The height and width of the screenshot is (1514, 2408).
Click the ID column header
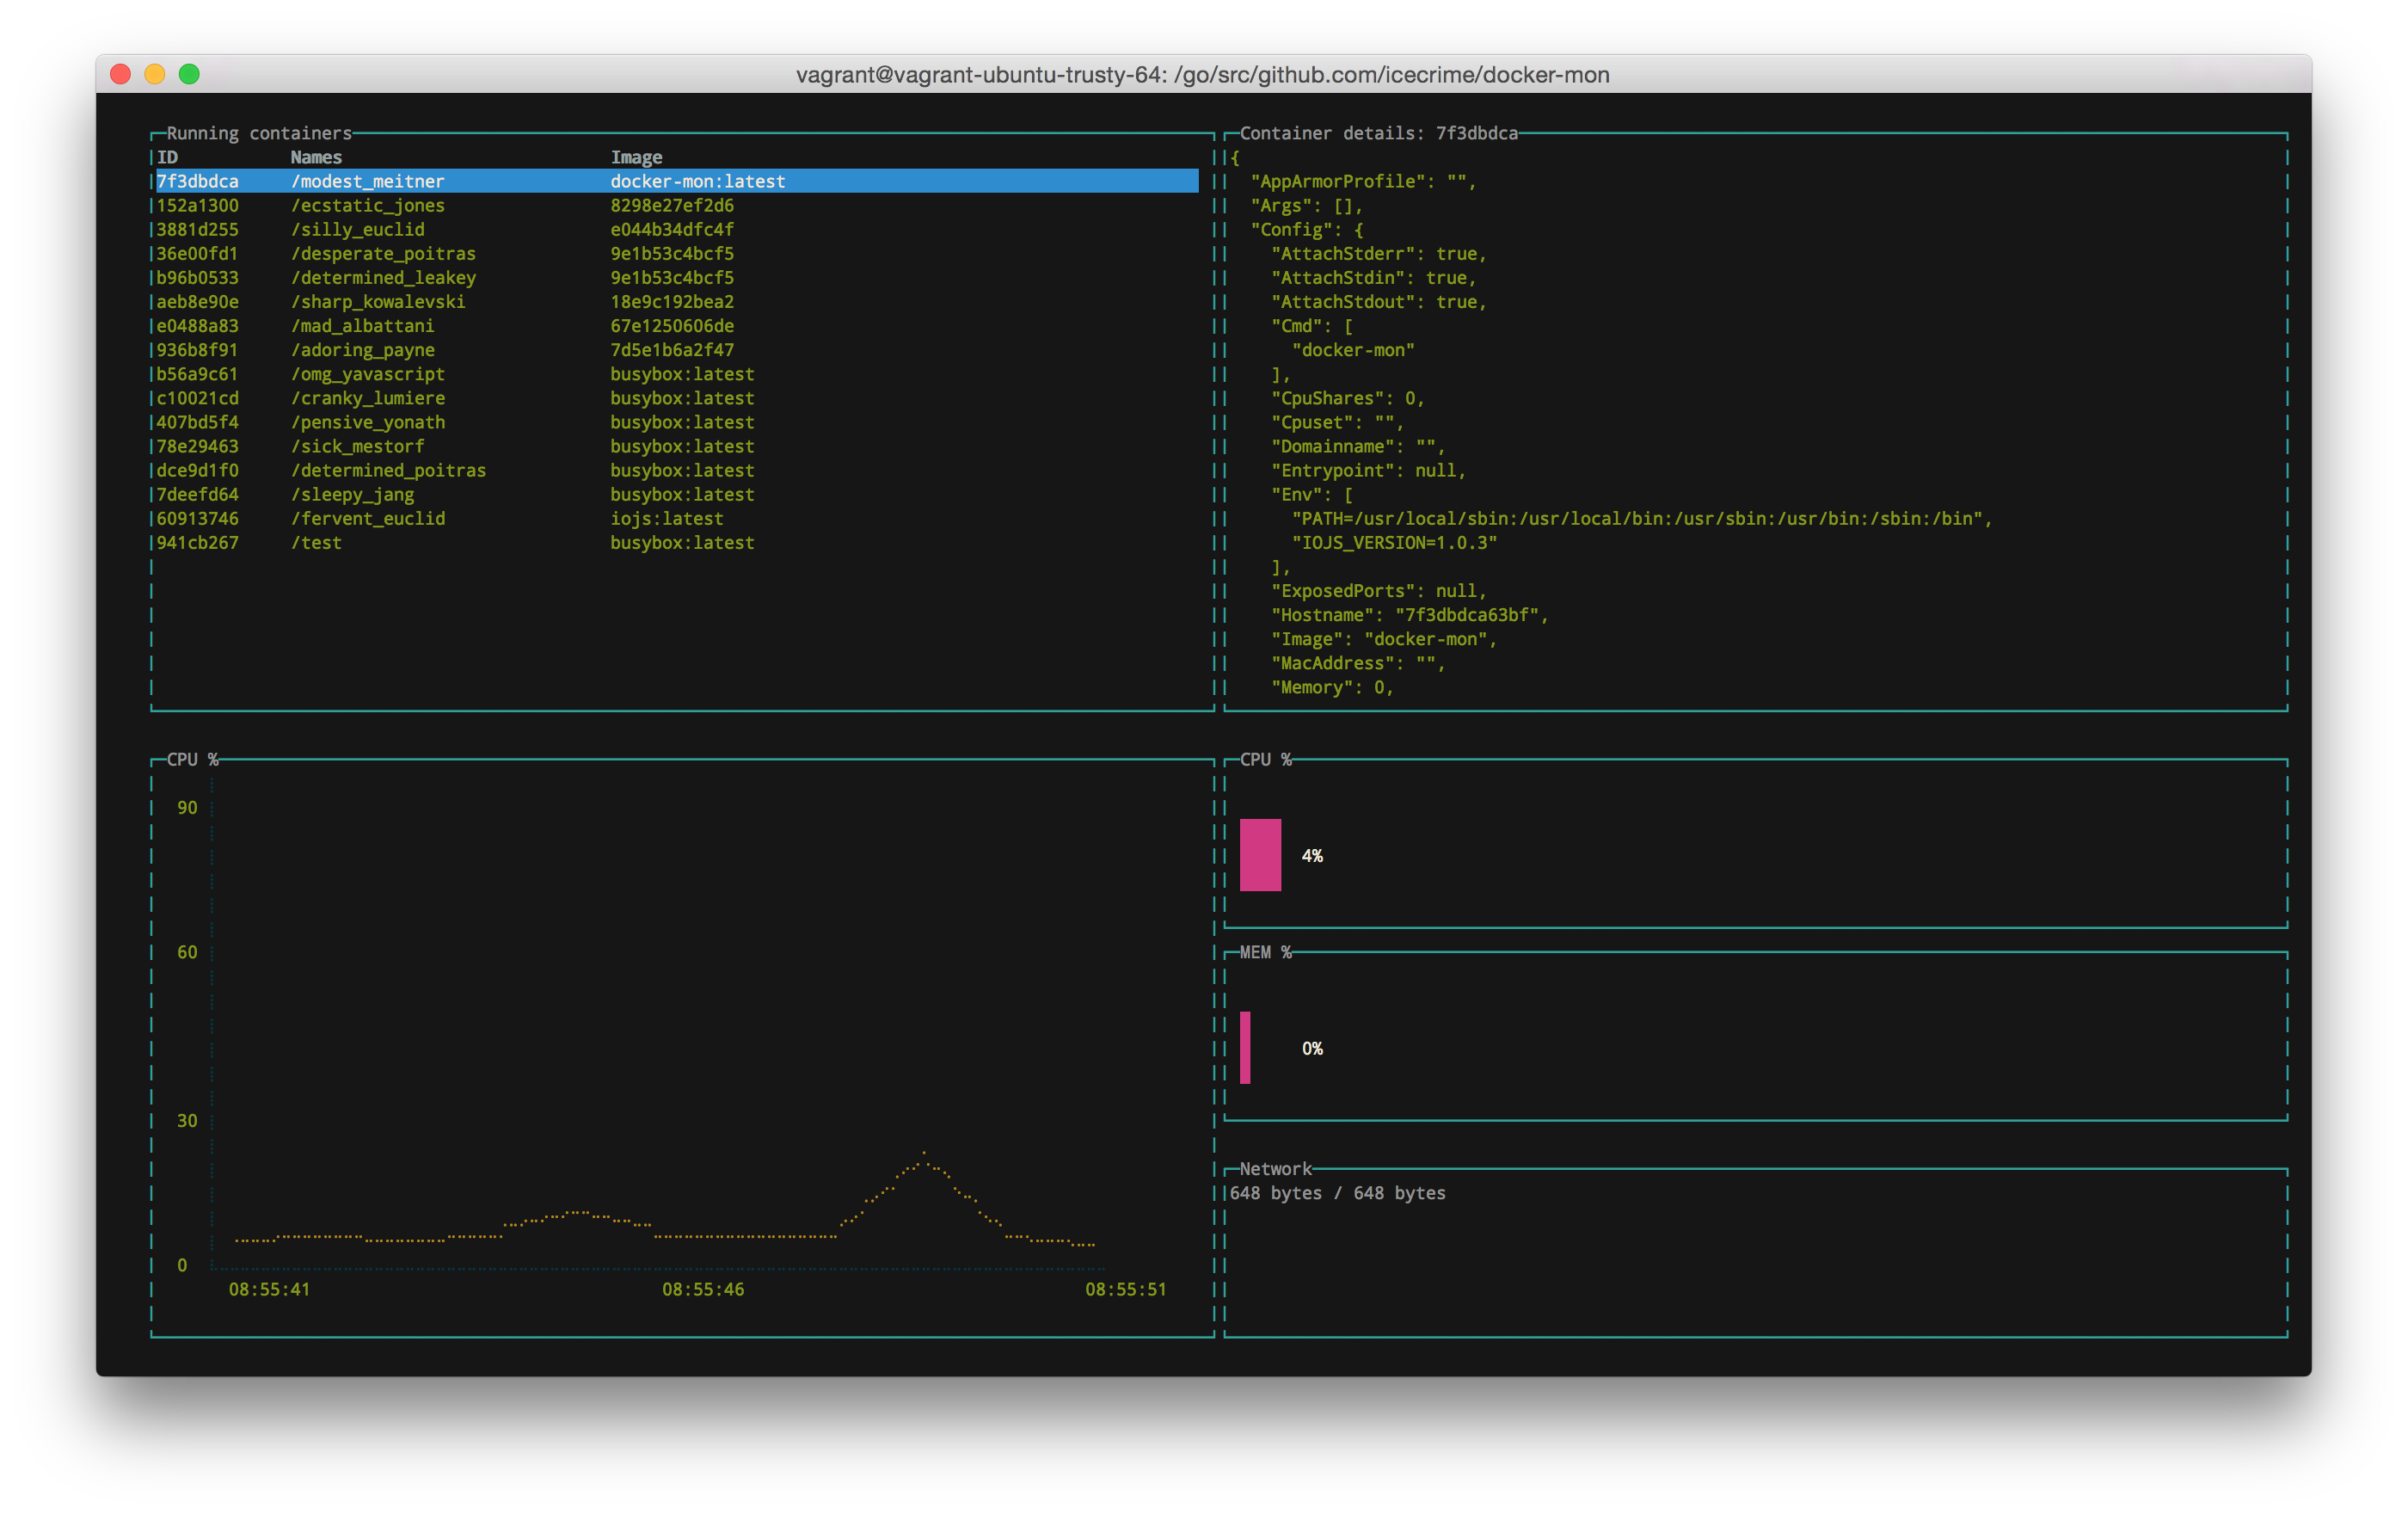pos(167,157)
